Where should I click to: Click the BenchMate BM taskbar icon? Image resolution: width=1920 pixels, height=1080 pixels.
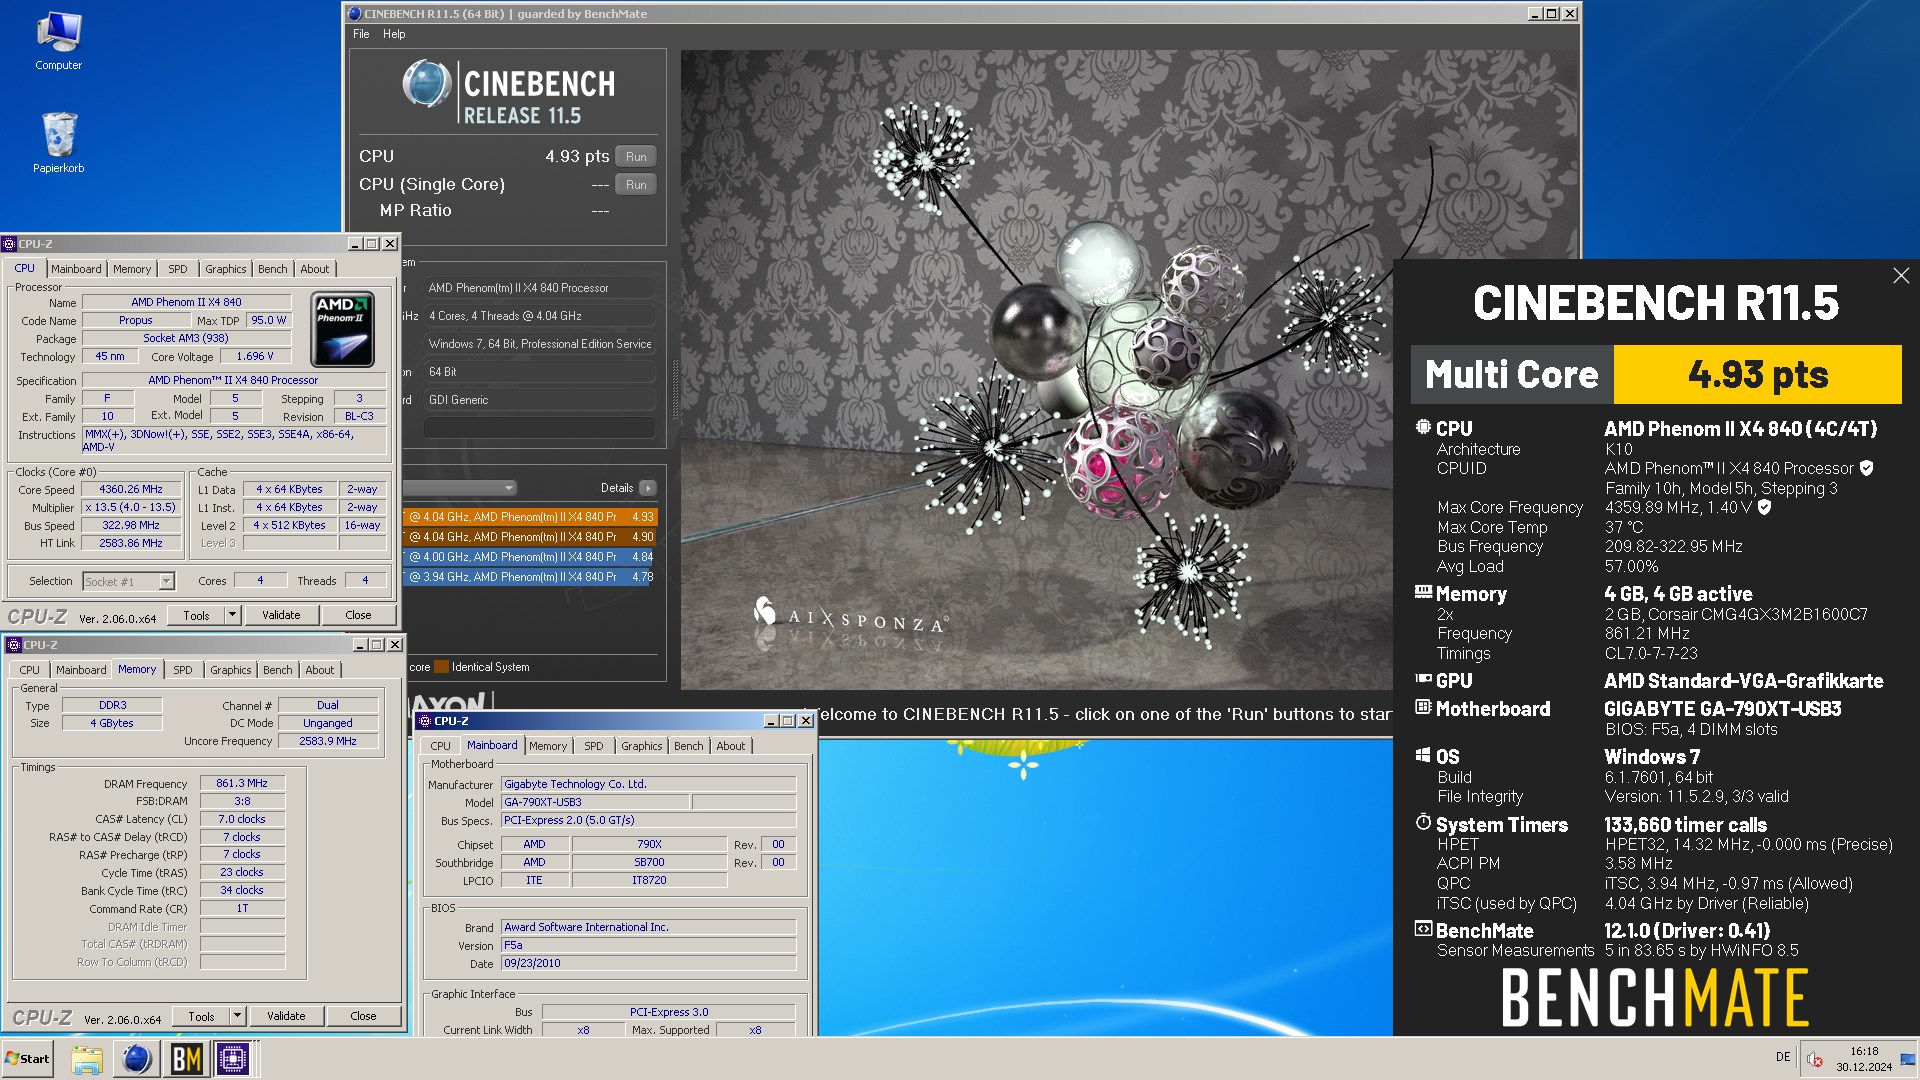(x=186, y=1059)
